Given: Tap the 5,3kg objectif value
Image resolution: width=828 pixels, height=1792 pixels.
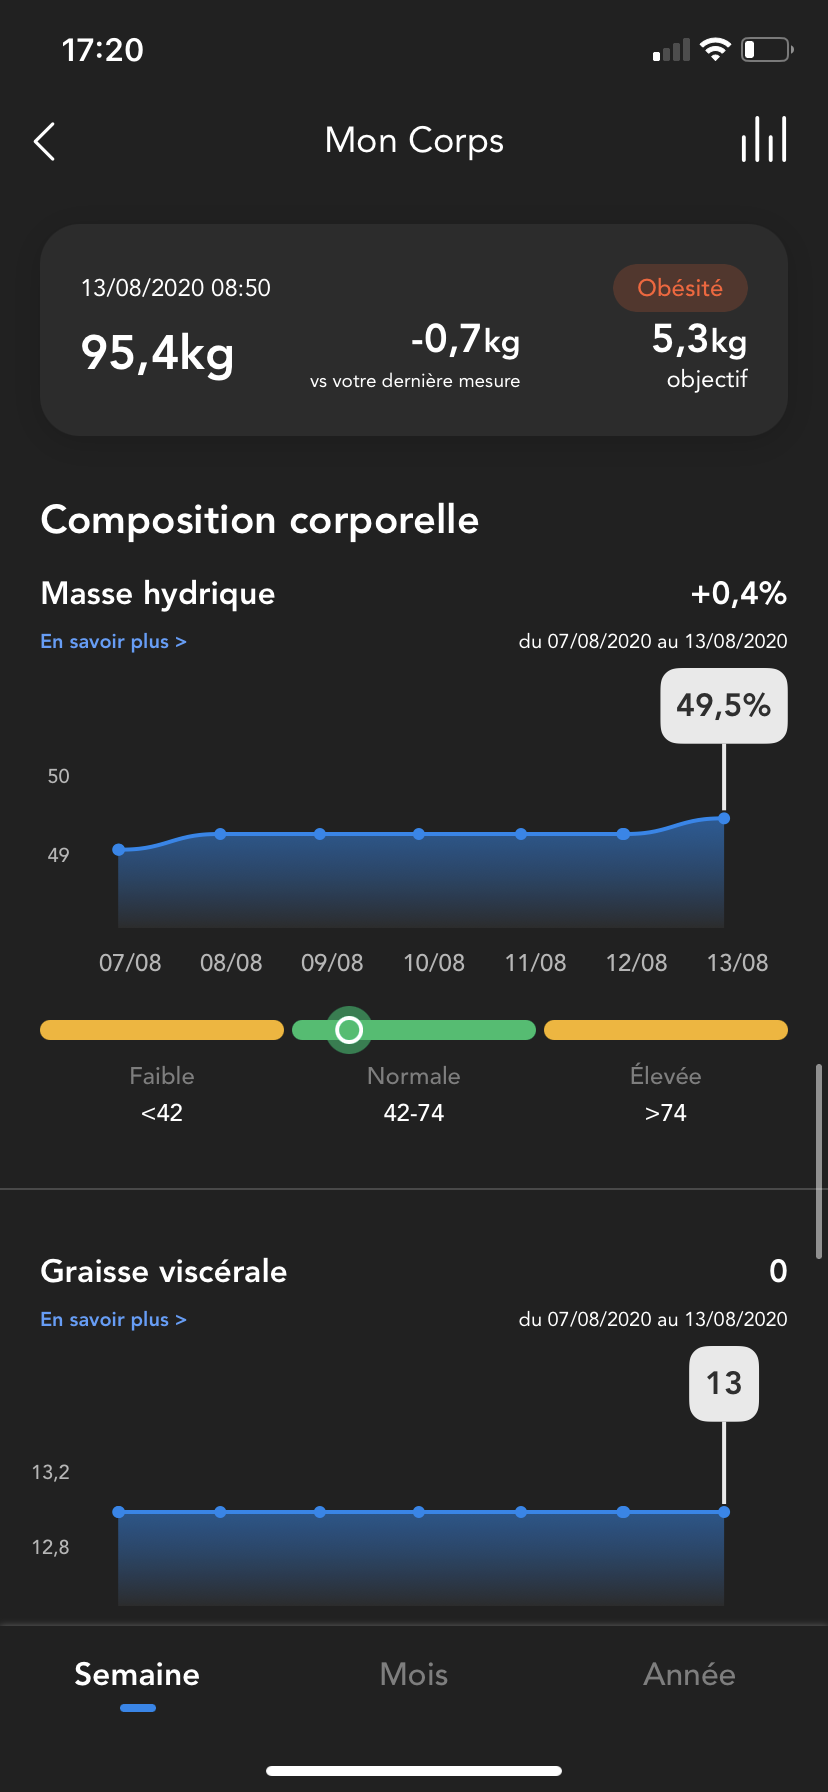Looking at the screenshot, I should [700, 341].
